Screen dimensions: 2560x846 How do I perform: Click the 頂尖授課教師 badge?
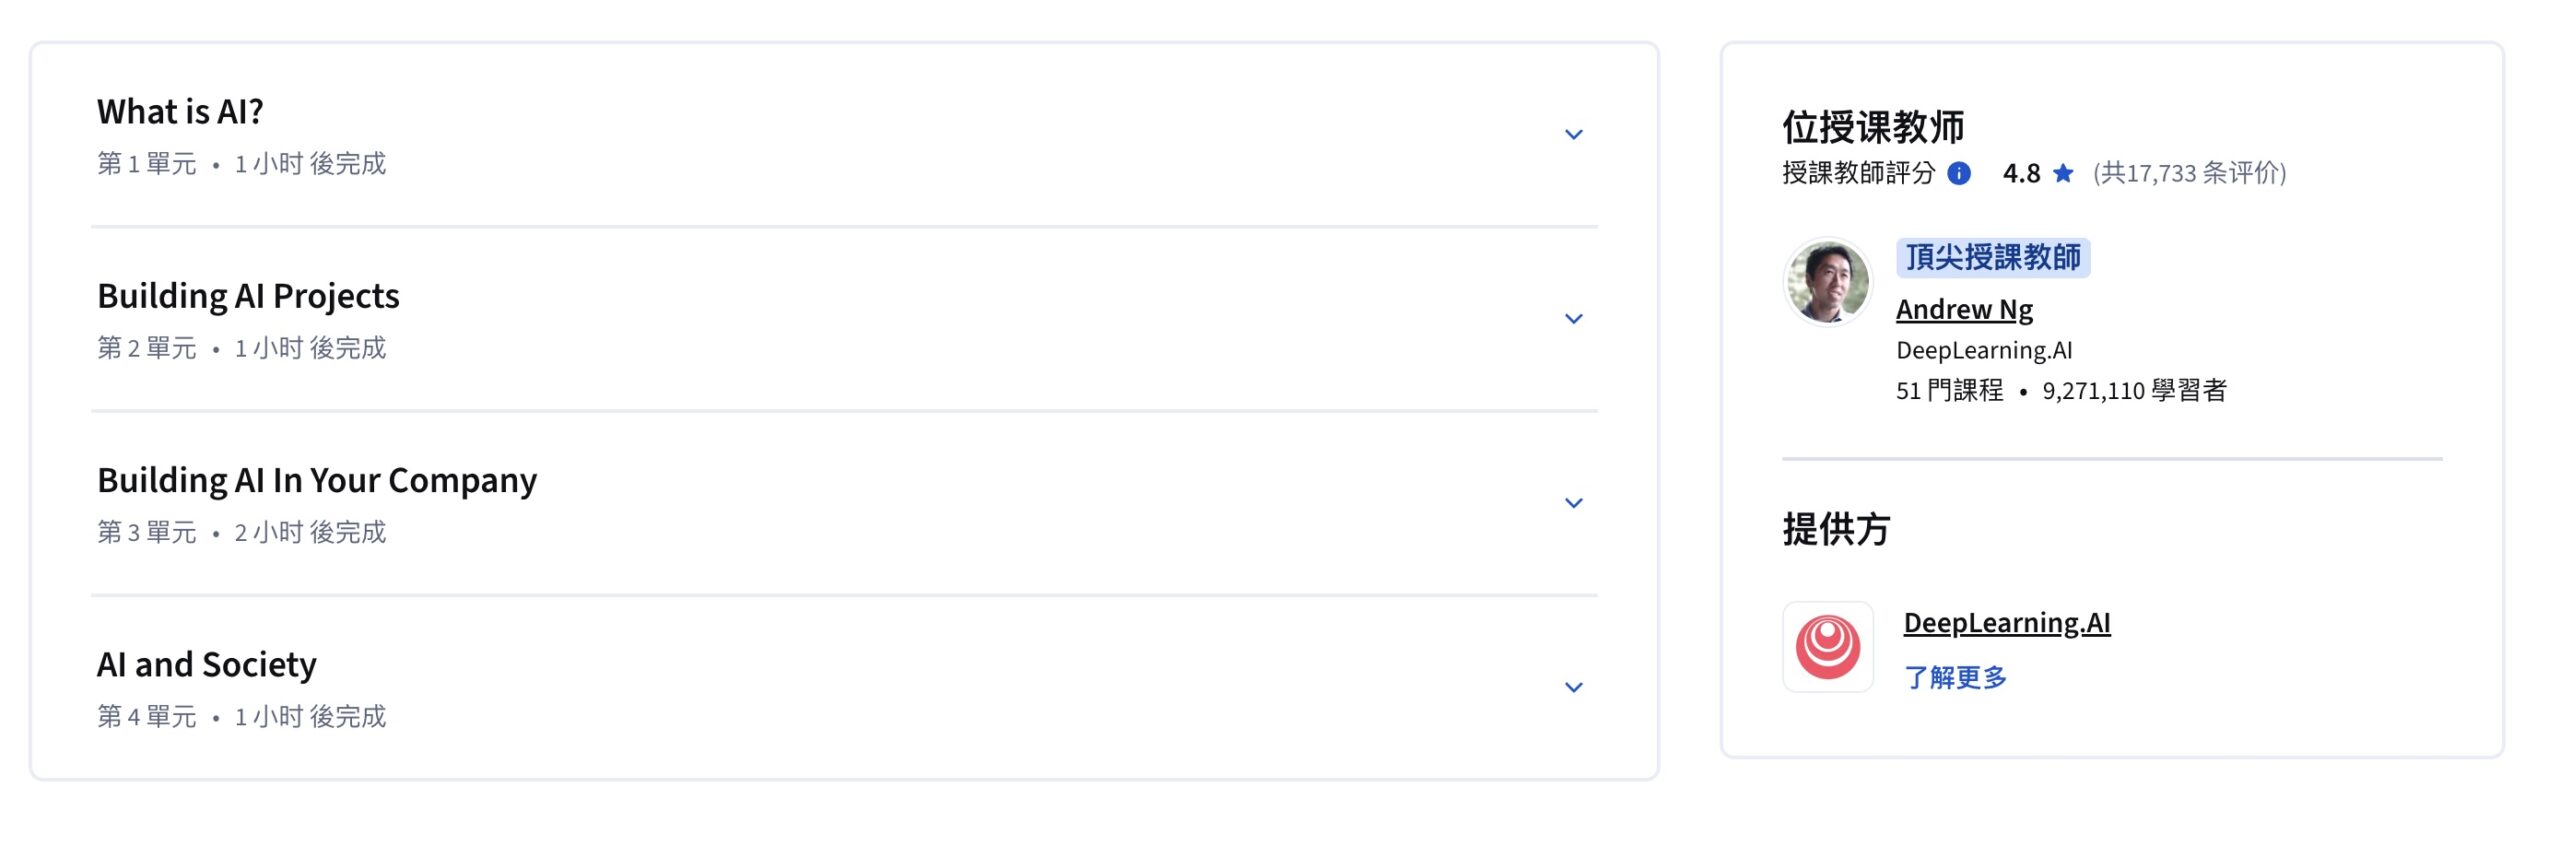1992,258
